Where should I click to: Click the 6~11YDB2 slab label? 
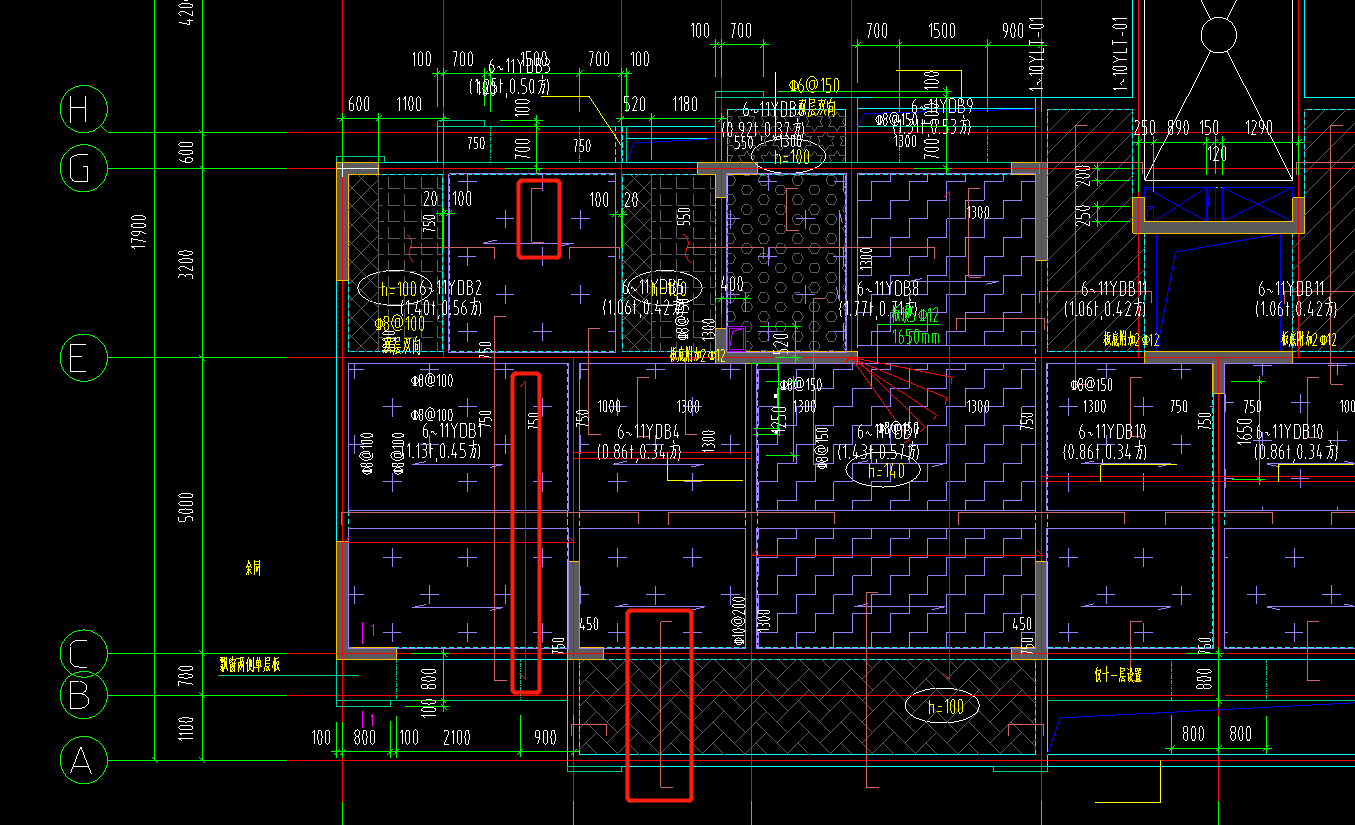point(452,288)
